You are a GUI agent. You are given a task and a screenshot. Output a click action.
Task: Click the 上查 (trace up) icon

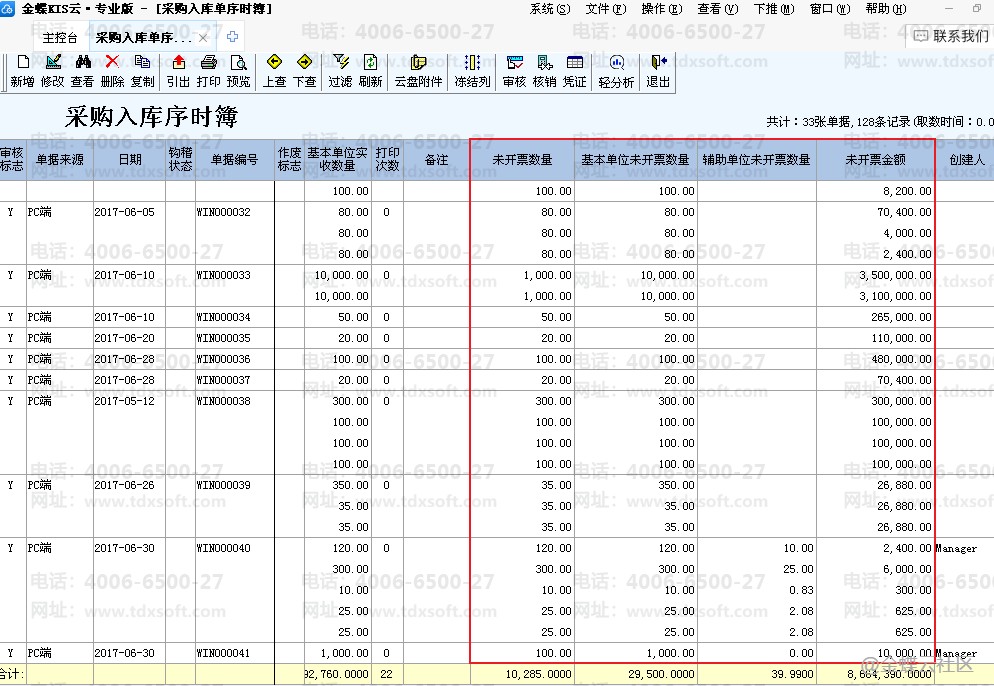click(274, 61)
